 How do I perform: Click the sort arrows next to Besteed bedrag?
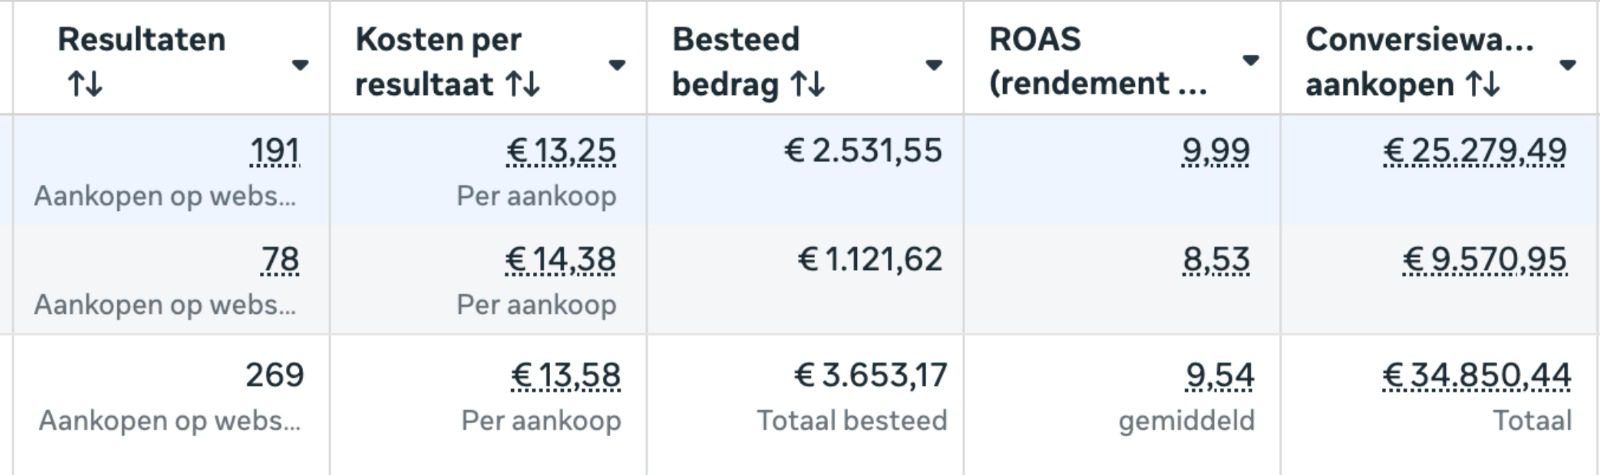click(807, 85)
